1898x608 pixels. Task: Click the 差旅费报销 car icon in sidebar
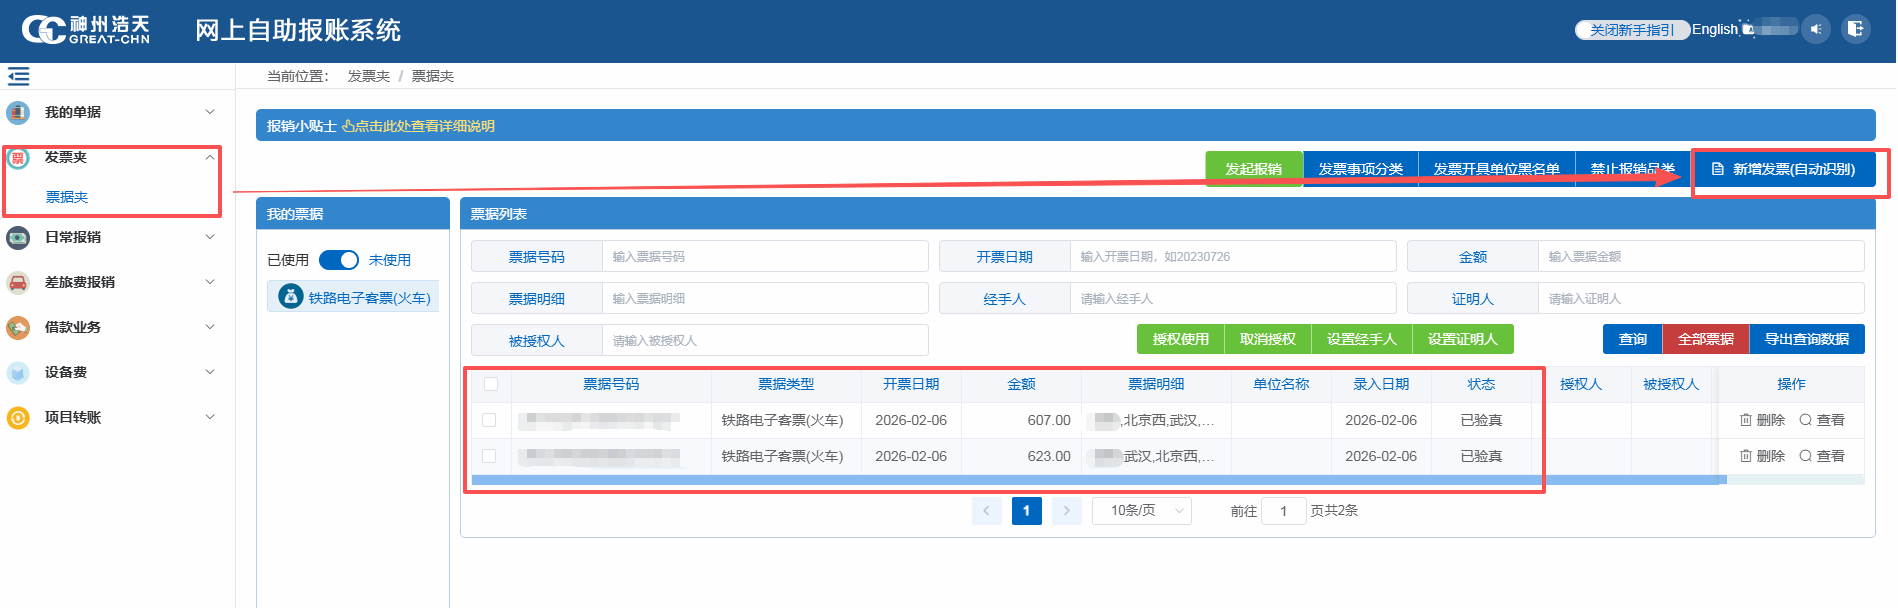tap(18, 282)
